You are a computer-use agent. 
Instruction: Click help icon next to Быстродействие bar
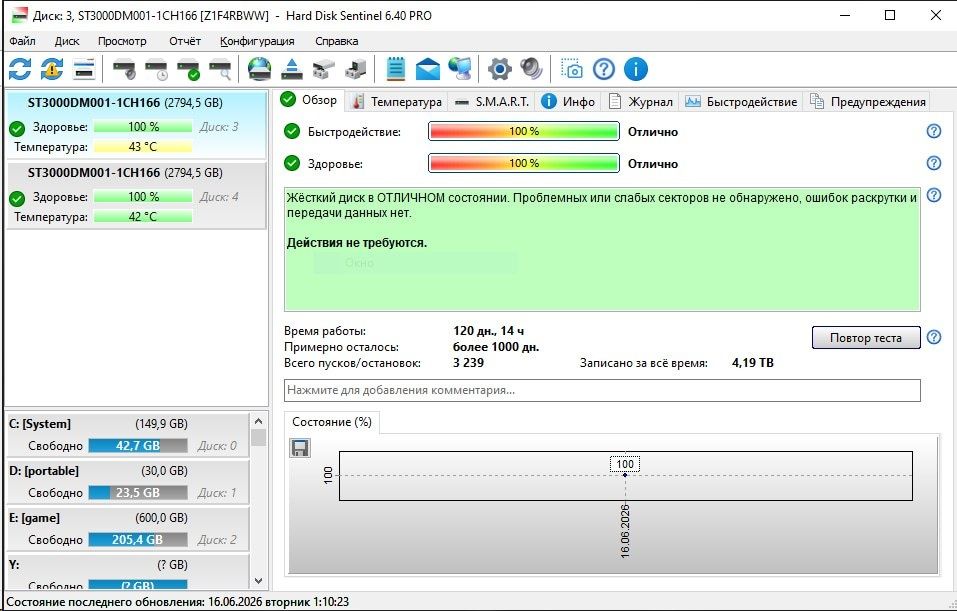(x=934, y=131)
